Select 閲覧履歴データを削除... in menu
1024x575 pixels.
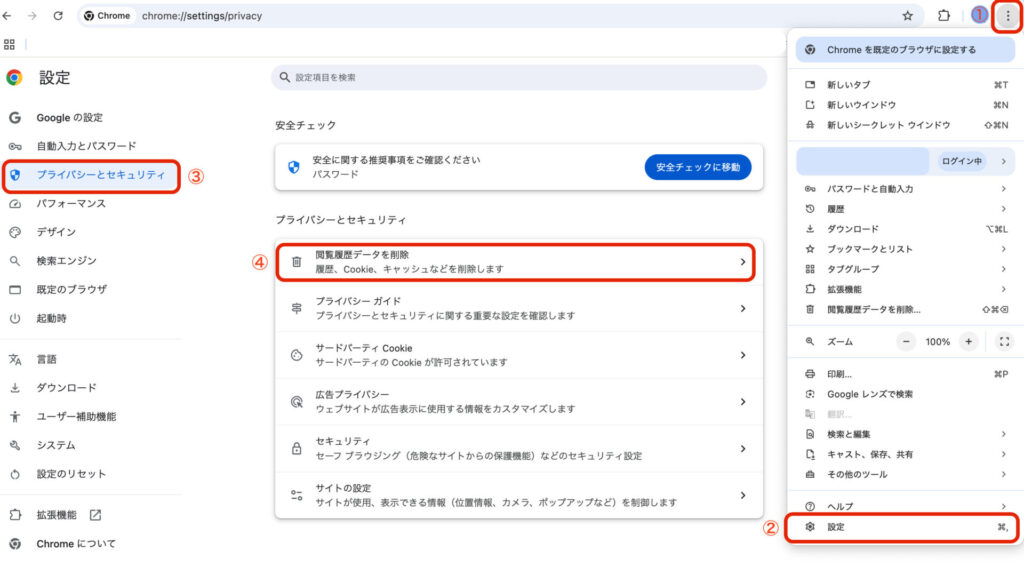click(905, 310)
